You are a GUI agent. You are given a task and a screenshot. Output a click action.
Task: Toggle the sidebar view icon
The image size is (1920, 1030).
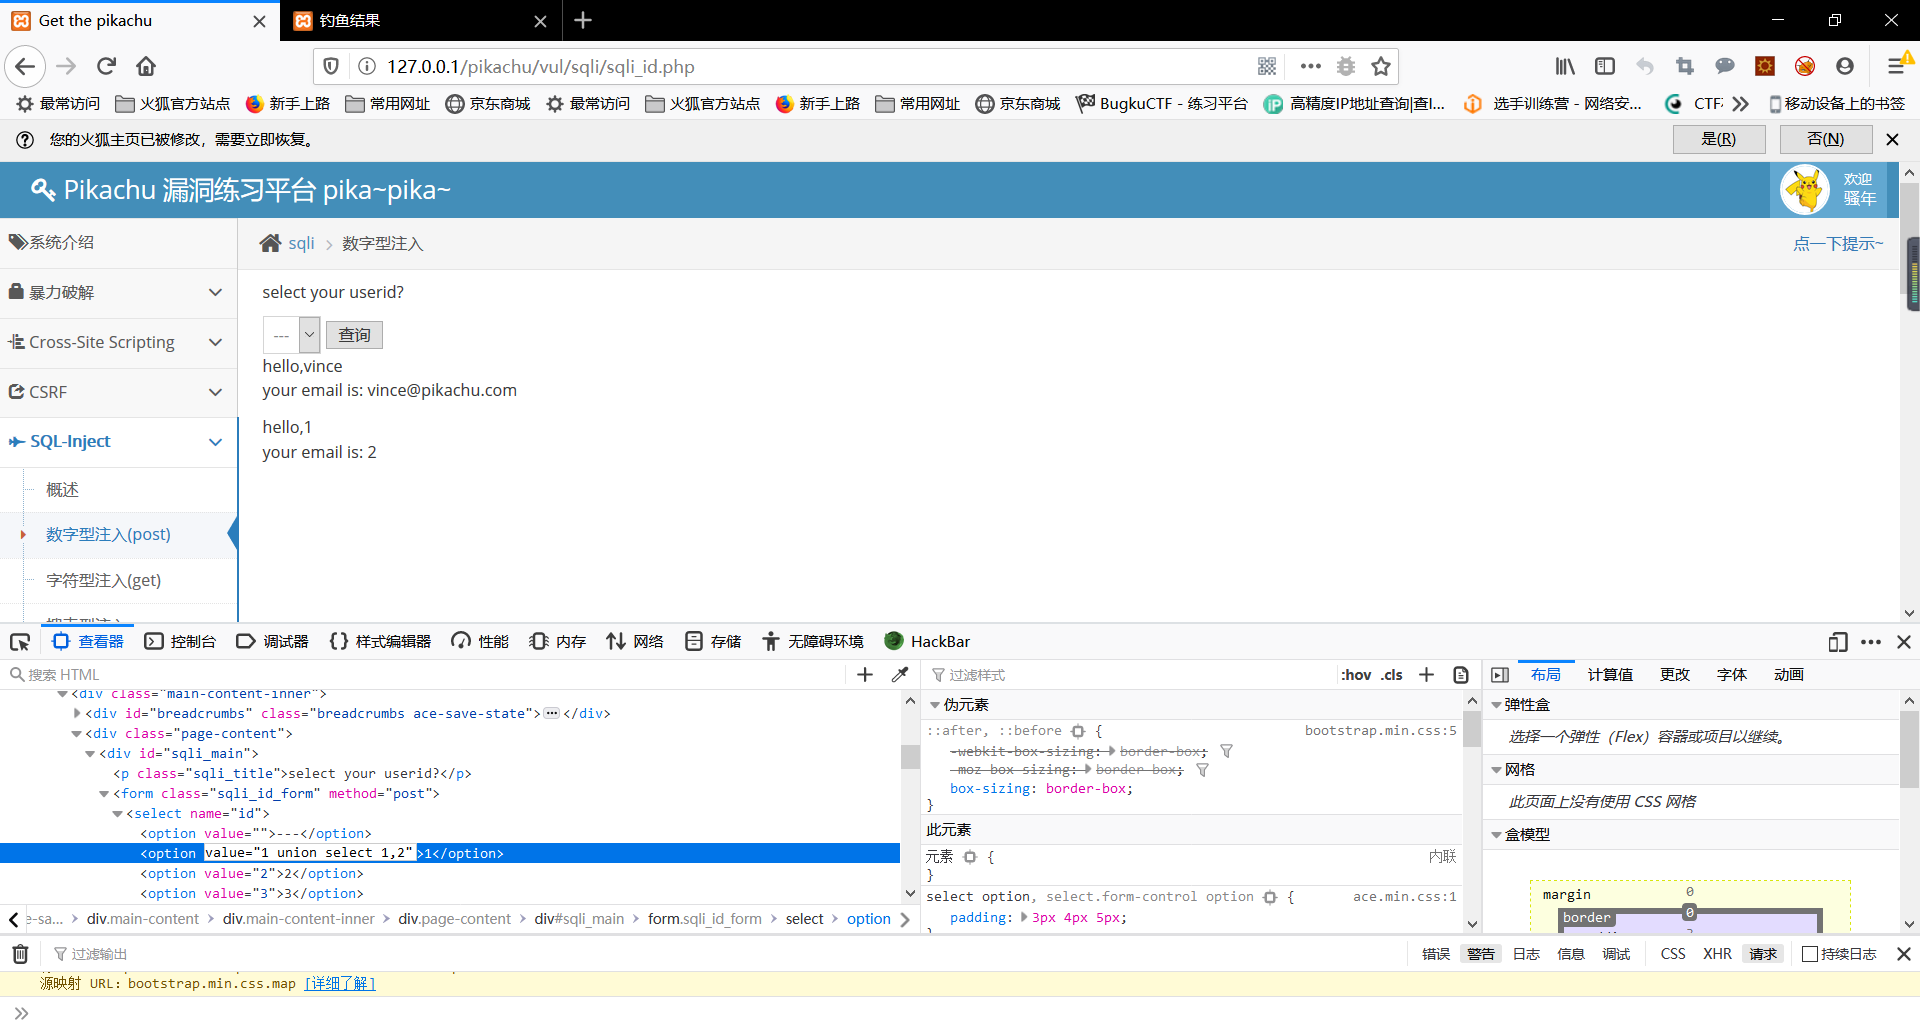pyautogui.click(x=1605, y=66)
